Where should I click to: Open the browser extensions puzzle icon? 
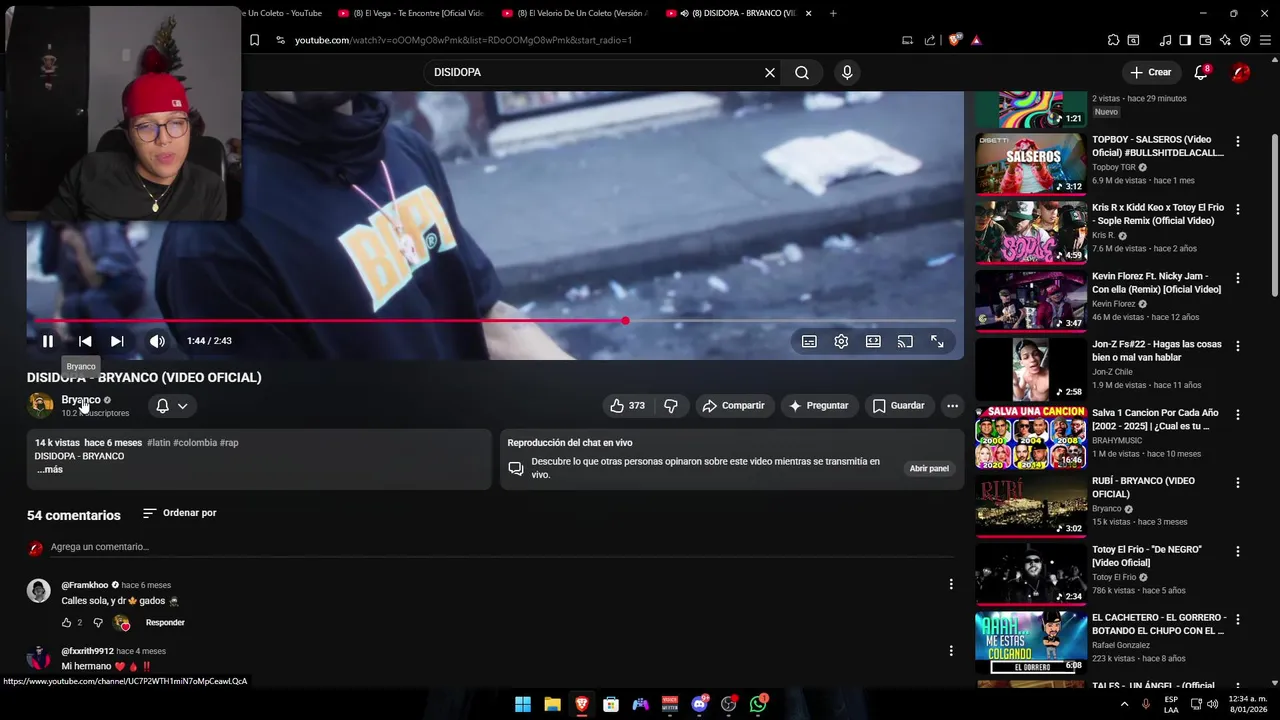click(x=1113, y=40)
